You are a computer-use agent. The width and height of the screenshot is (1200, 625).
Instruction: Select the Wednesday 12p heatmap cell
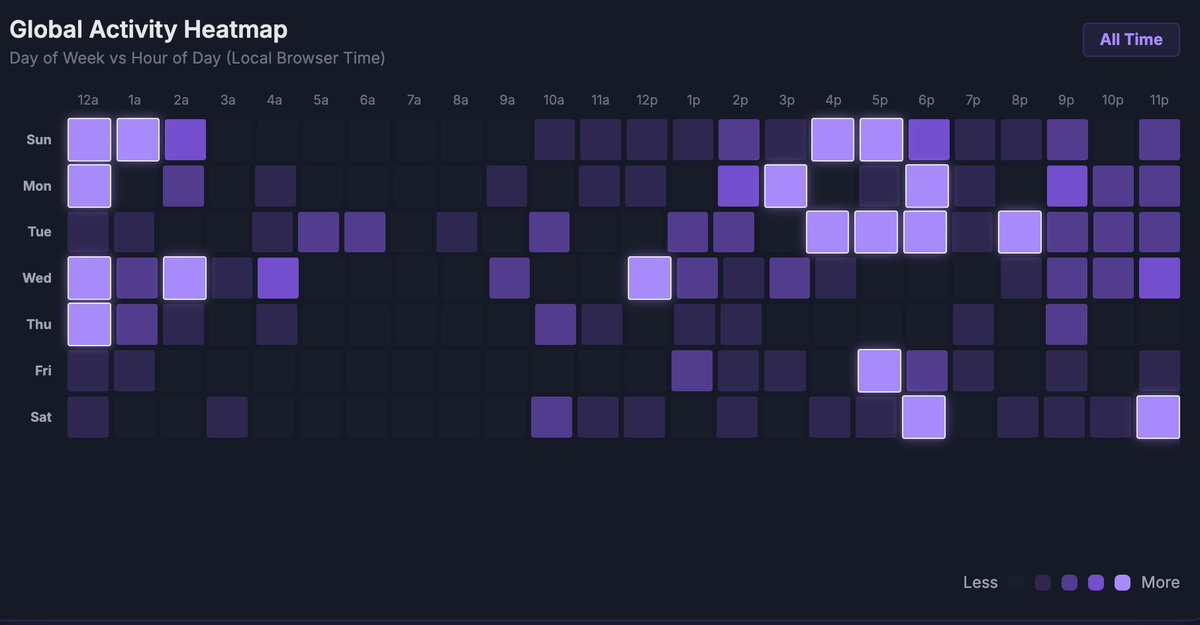(x=649, y=278)
